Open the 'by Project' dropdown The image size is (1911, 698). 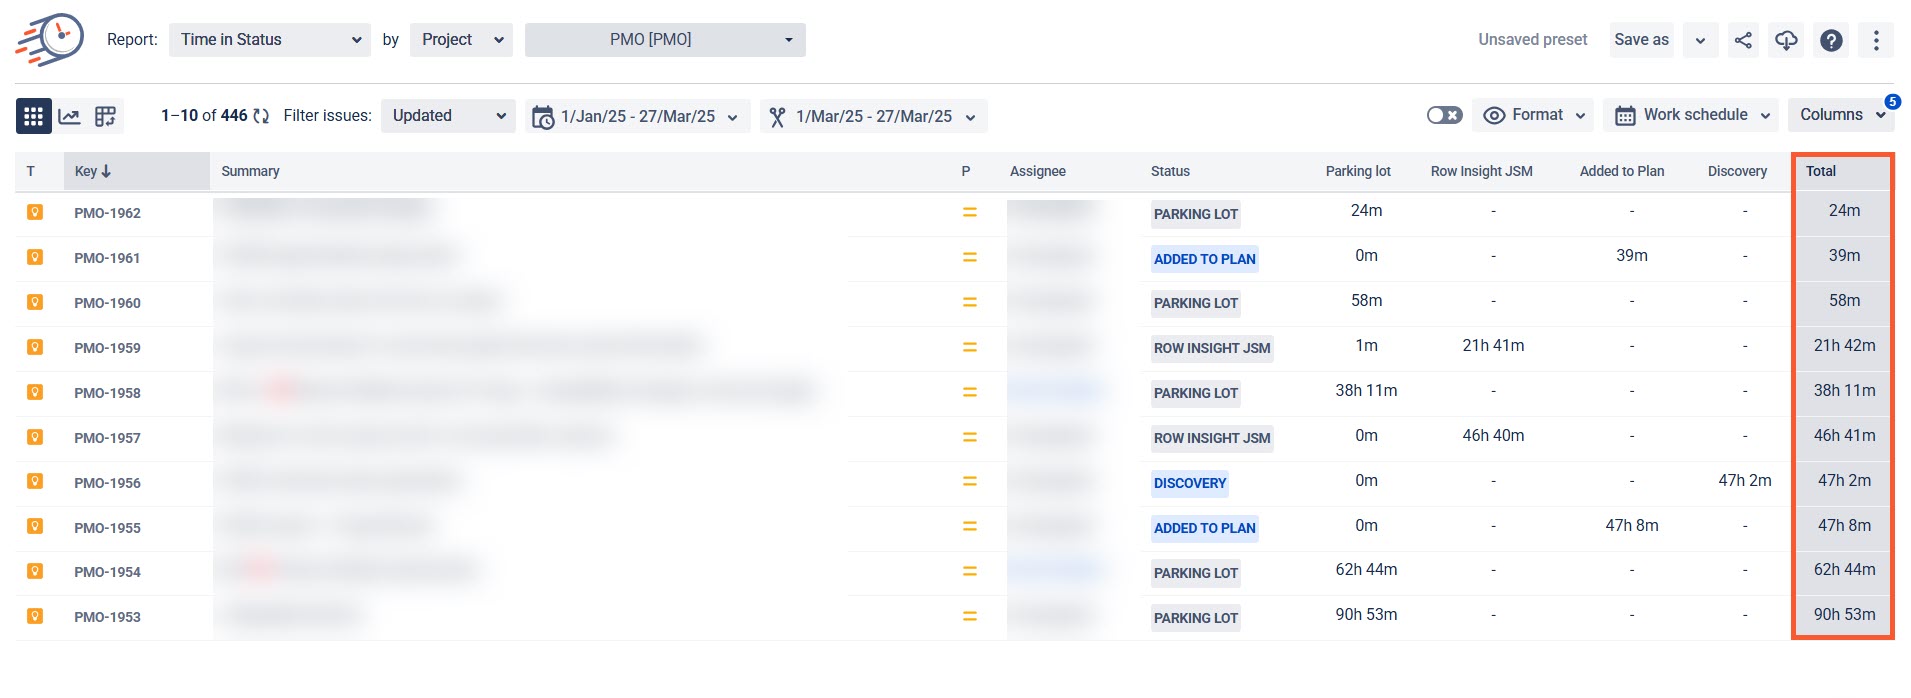461,40
